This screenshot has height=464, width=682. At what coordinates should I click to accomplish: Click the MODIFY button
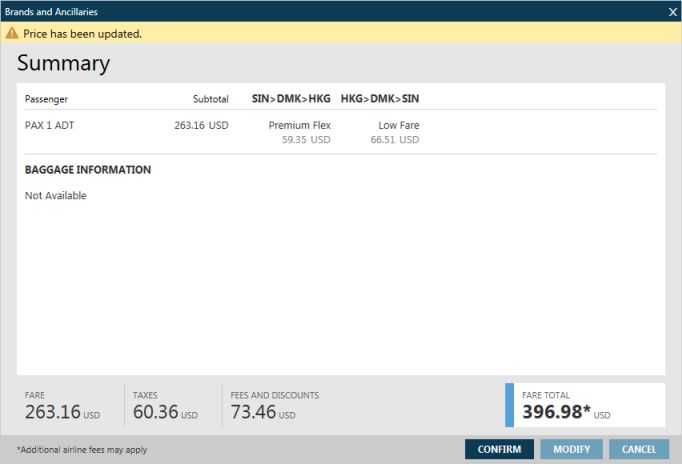tap(572, 449)
